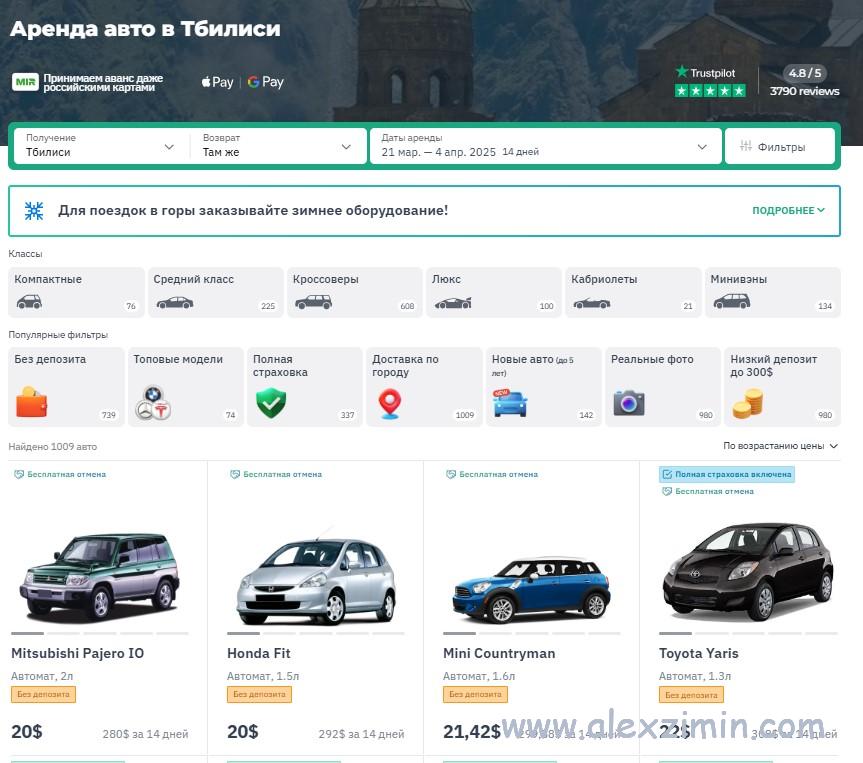Choose the Кабриолеты class tab
Image resolution: width=863 pixels, height=763 pixels.
(633, 292)
